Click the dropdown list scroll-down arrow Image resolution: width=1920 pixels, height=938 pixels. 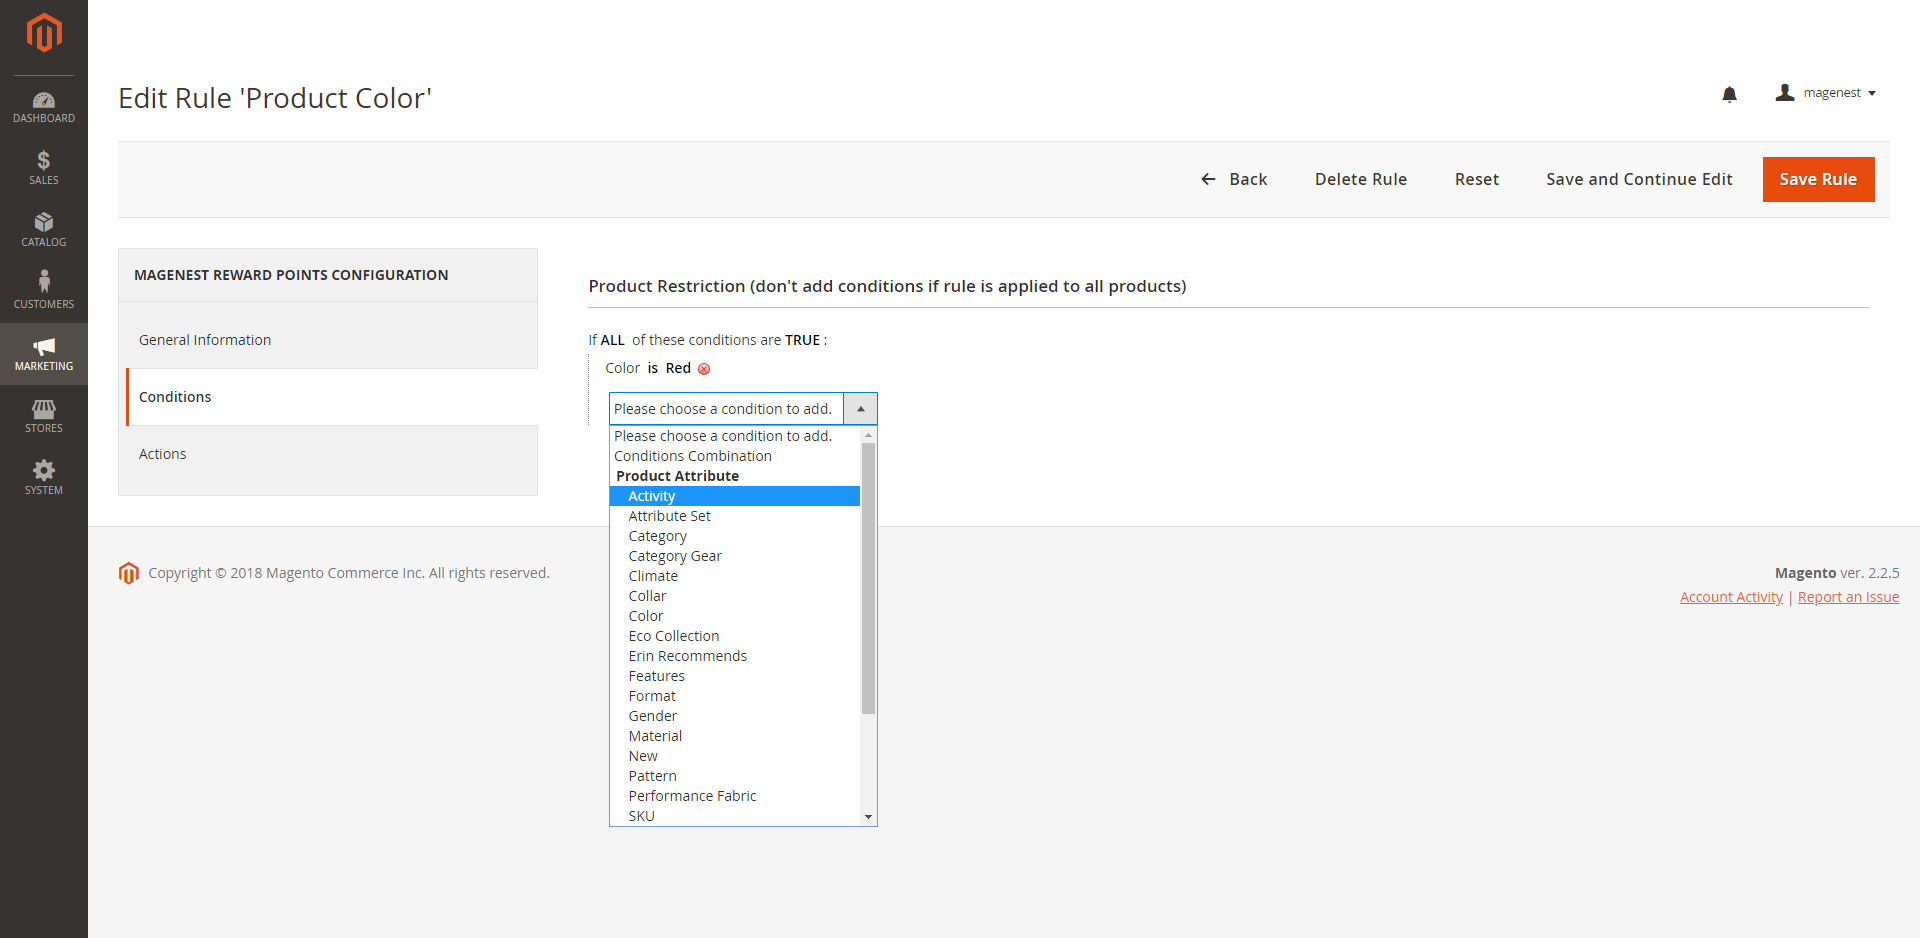pos(868,817)
